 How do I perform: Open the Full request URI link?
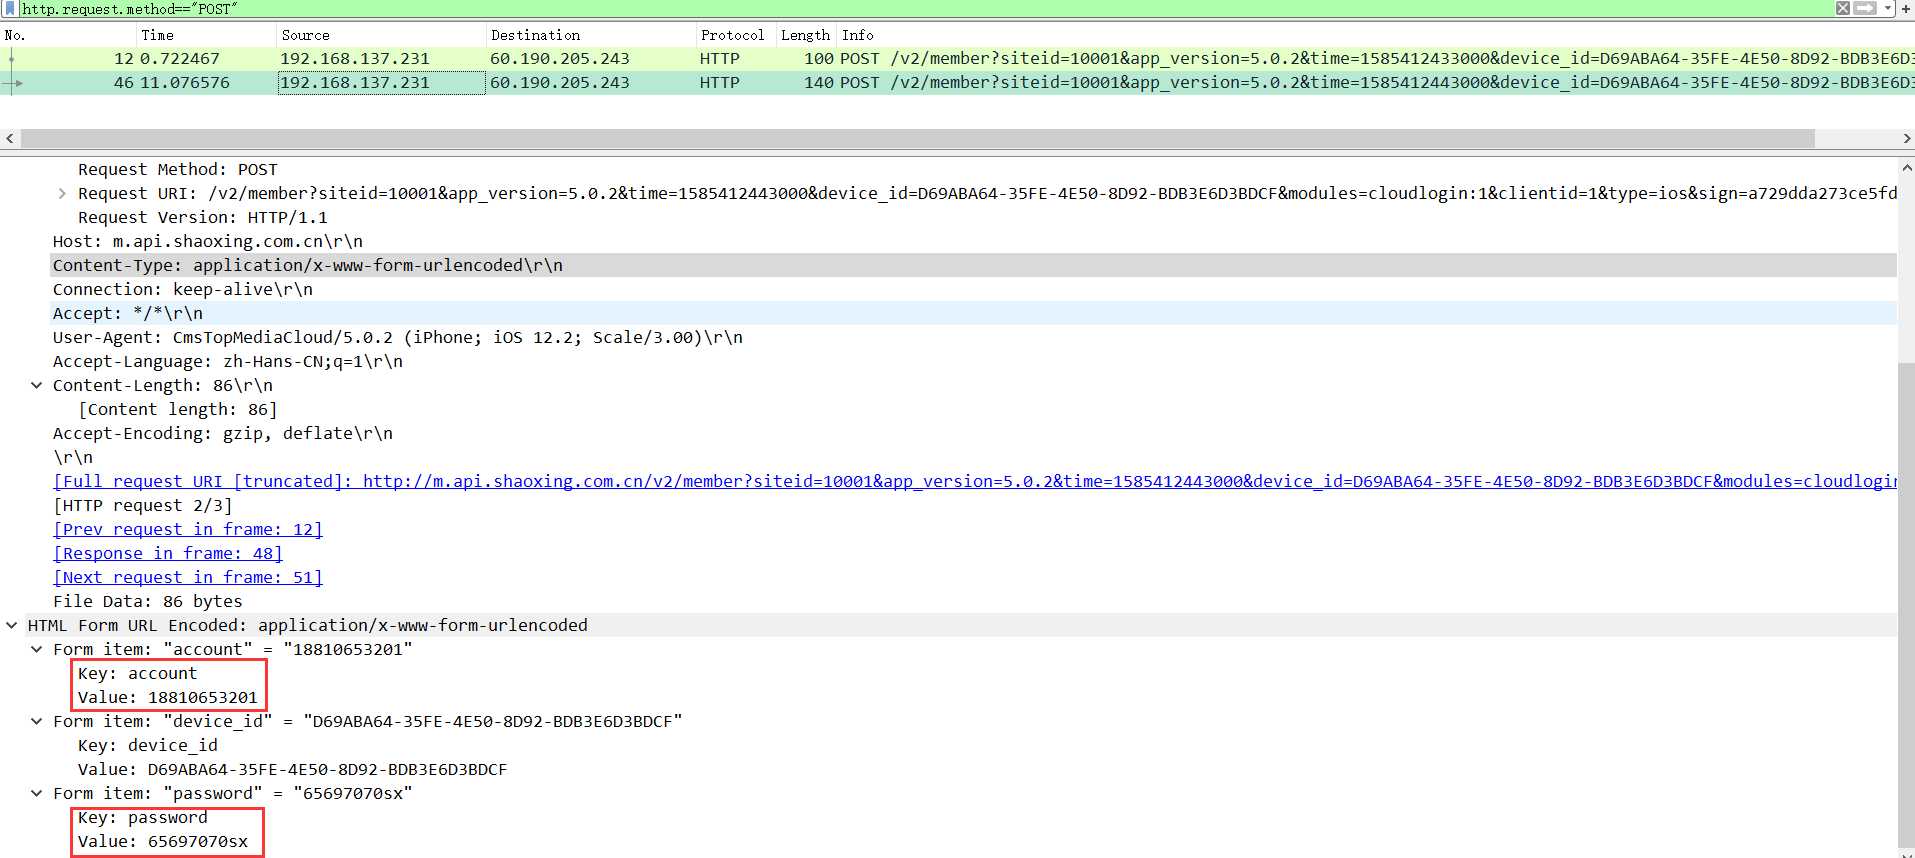pyautogui.click(x=975, y=481)
